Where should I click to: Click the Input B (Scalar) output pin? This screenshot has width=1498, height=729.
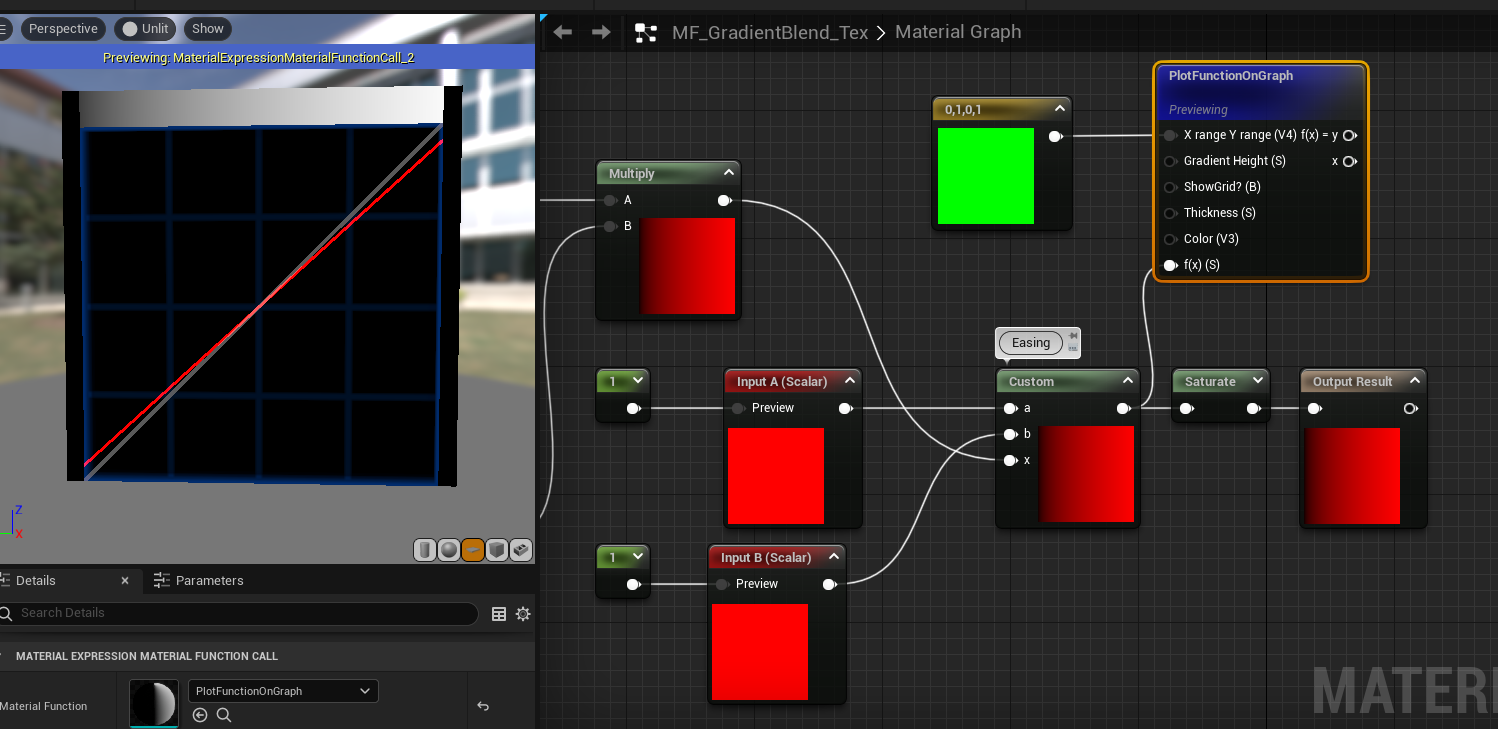[830, 584]
